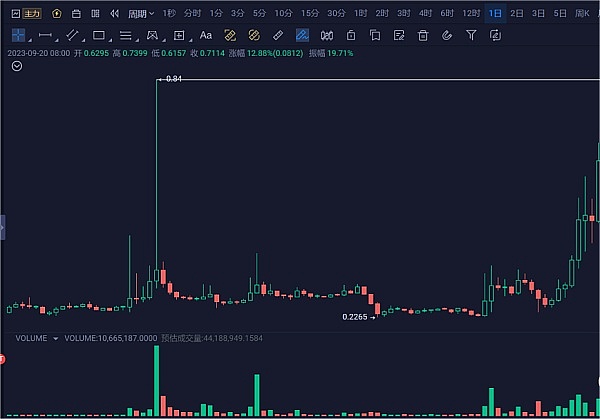Switch to the 2日 timeframe

pyautogui.click(x=517, y=14)
